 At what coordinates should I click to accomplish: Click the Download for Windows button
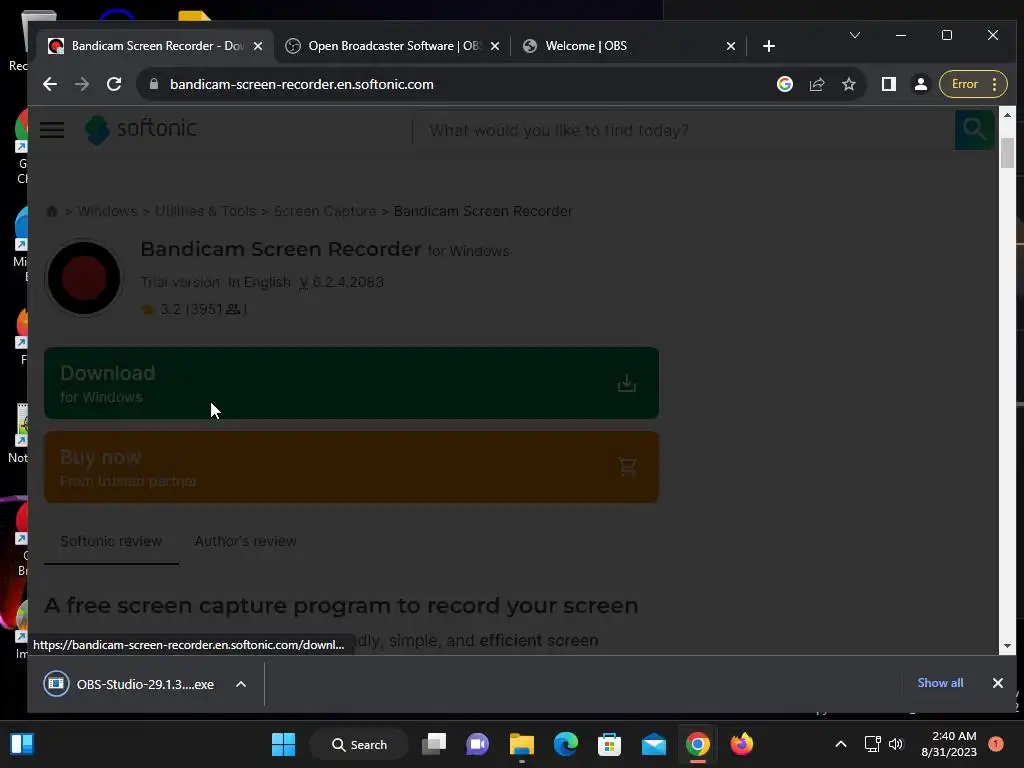[x=351, y=383]
